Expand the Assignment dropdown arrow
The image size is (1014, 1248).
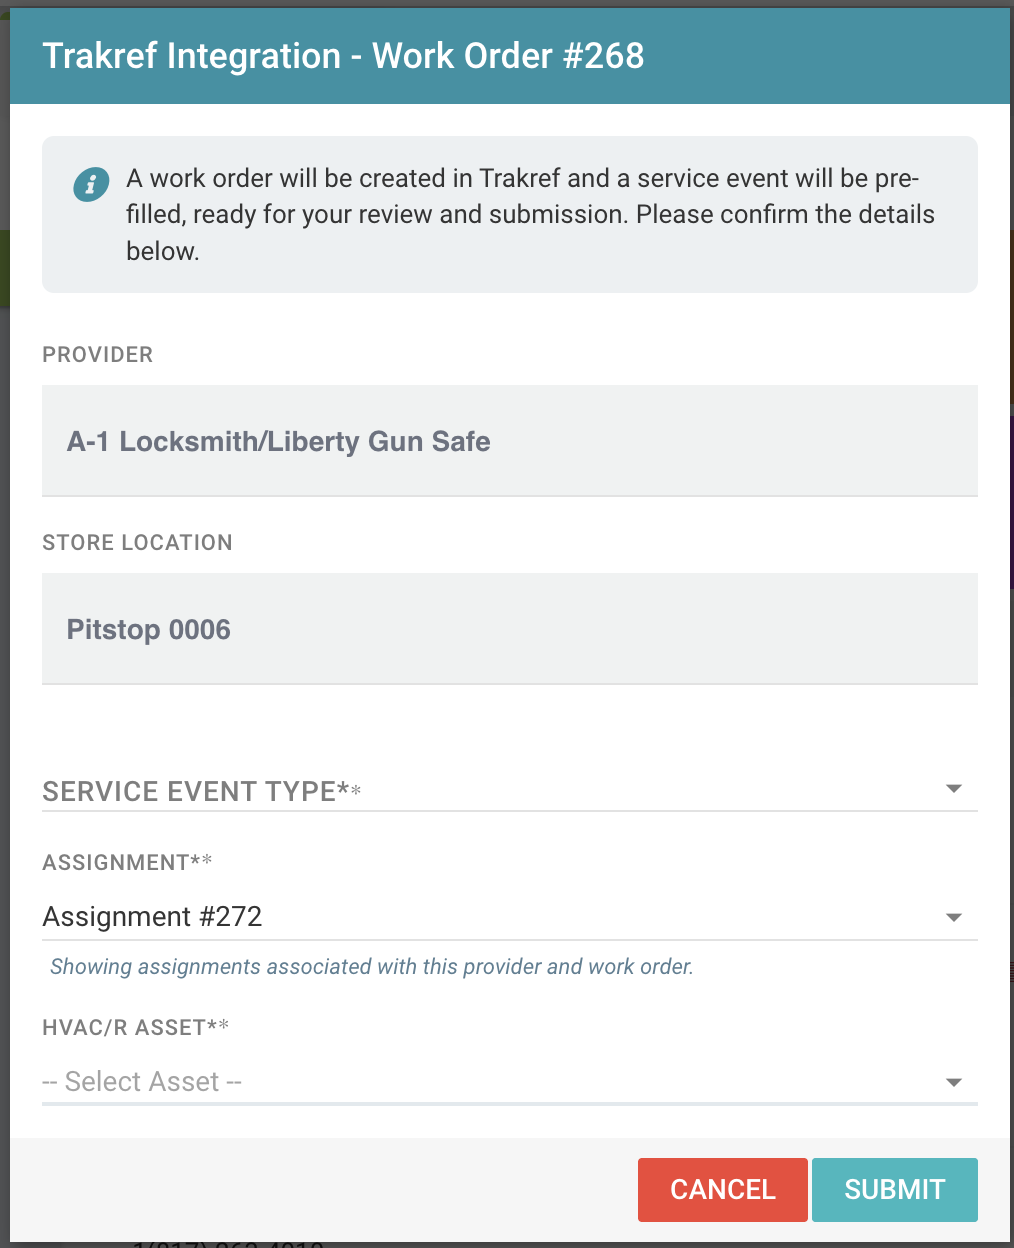(x=953, y=917)
